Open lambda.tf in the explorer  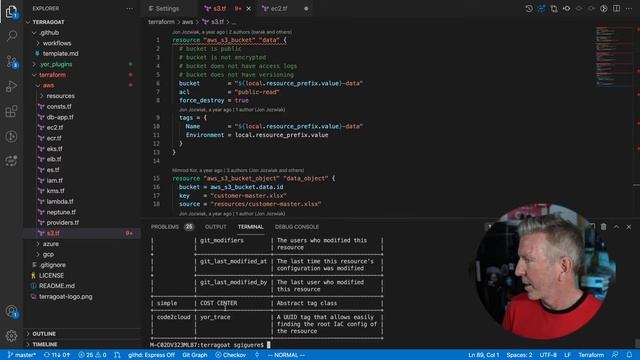point(82,202)
